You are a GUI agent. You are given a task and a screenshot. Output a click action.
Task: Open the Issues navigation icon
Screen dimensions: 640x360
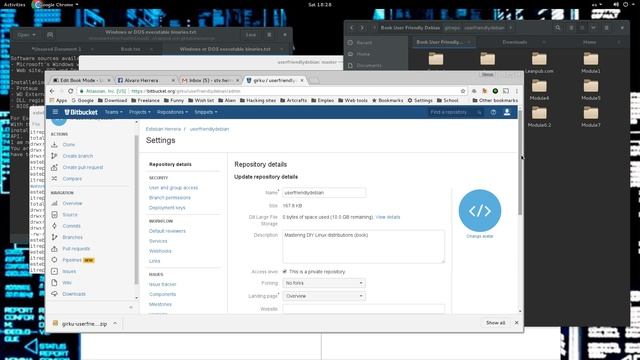(54, 271)
